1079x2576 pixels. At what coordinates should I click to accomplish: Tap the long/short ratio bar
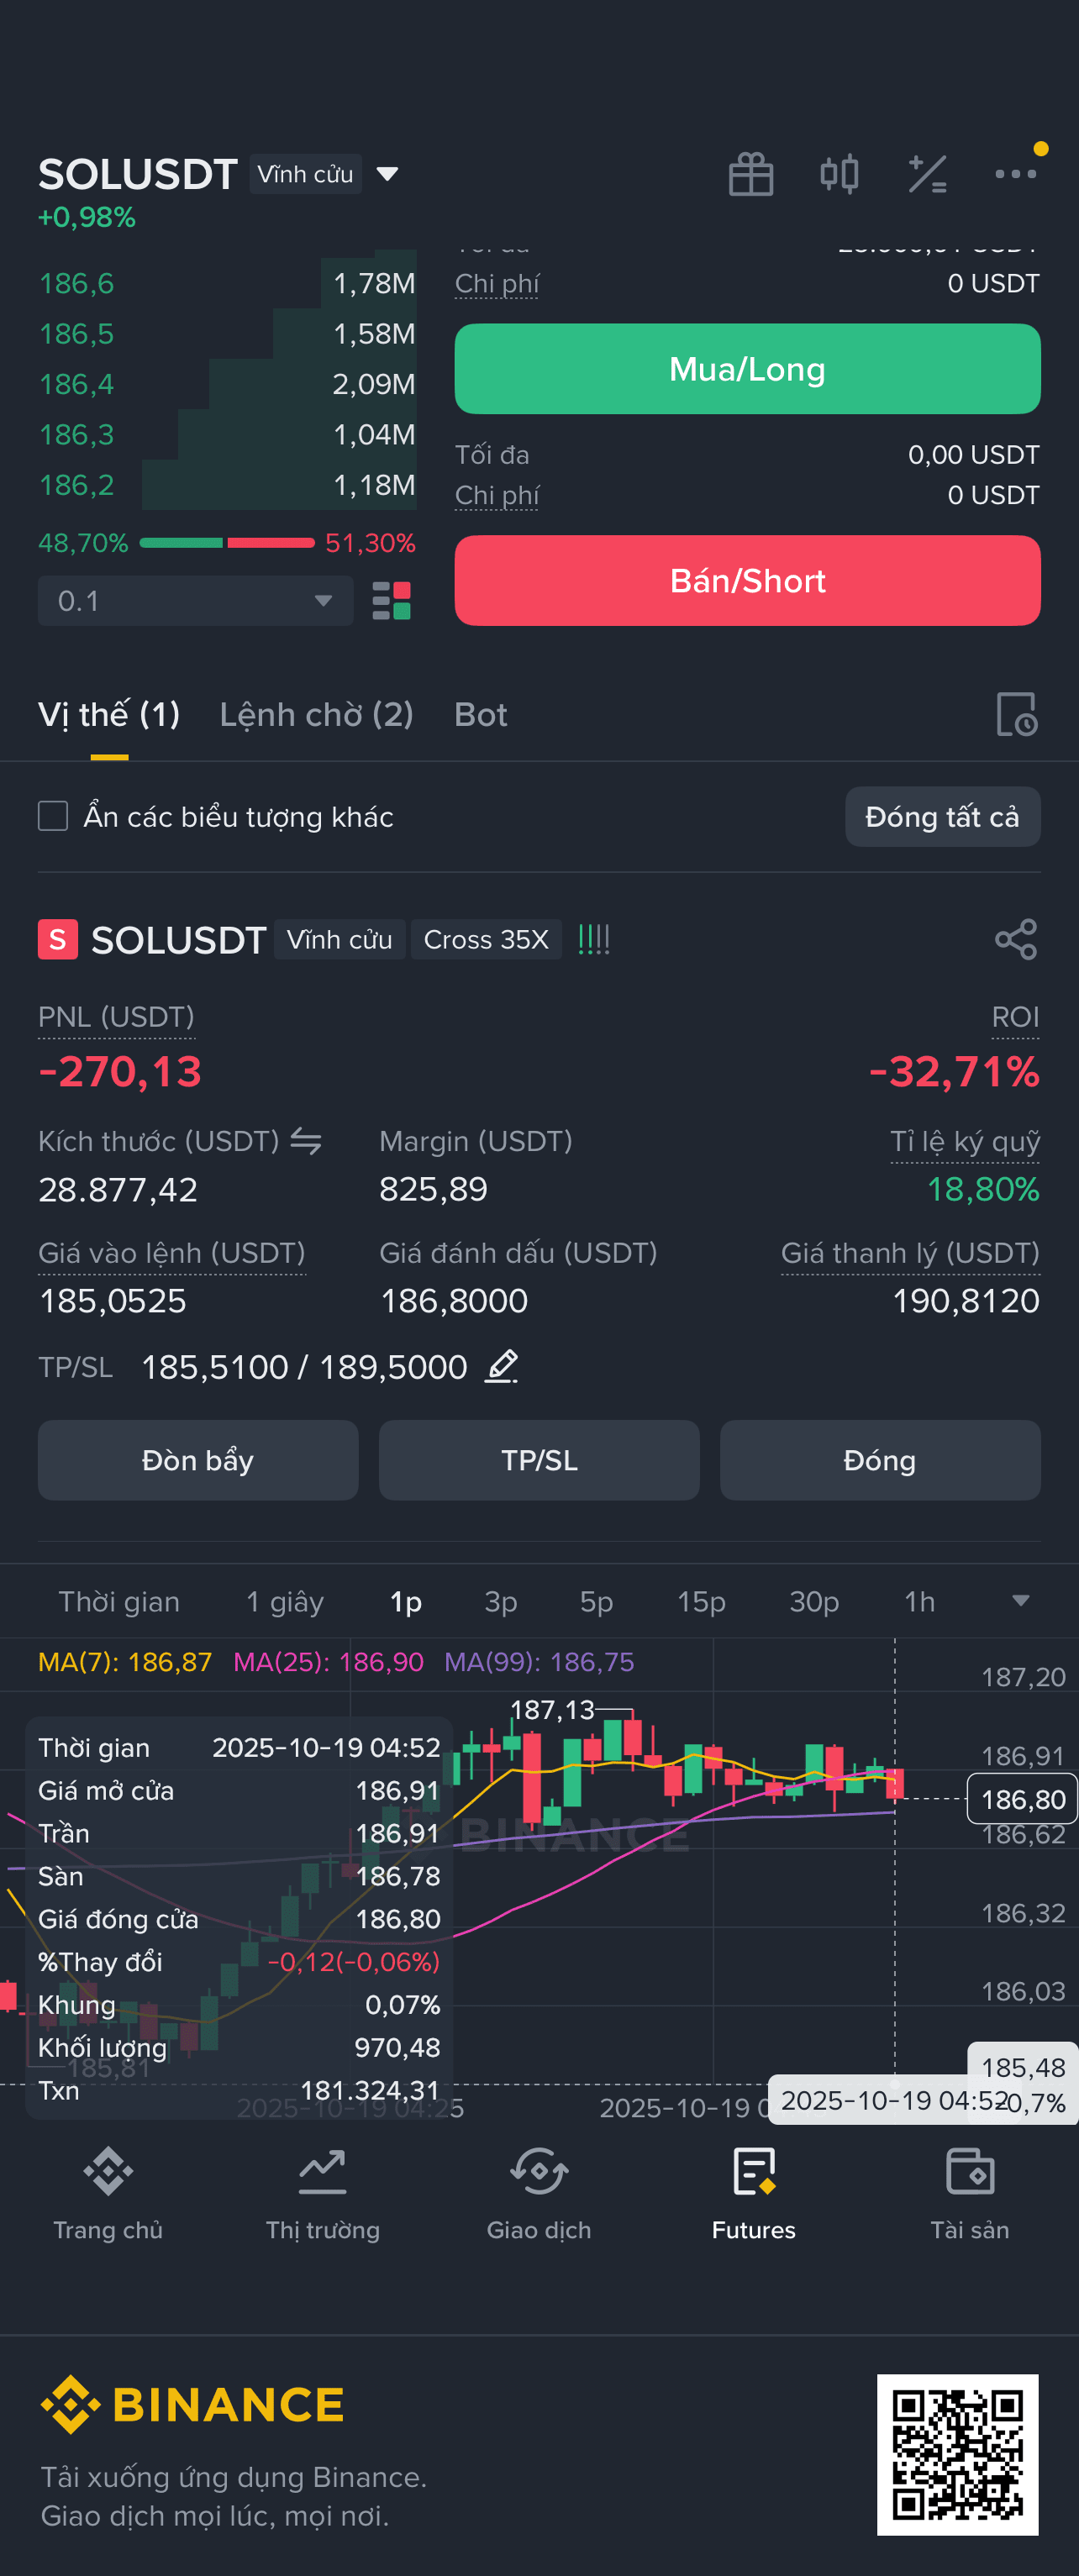pyautogui.click(x=227, y=543)
